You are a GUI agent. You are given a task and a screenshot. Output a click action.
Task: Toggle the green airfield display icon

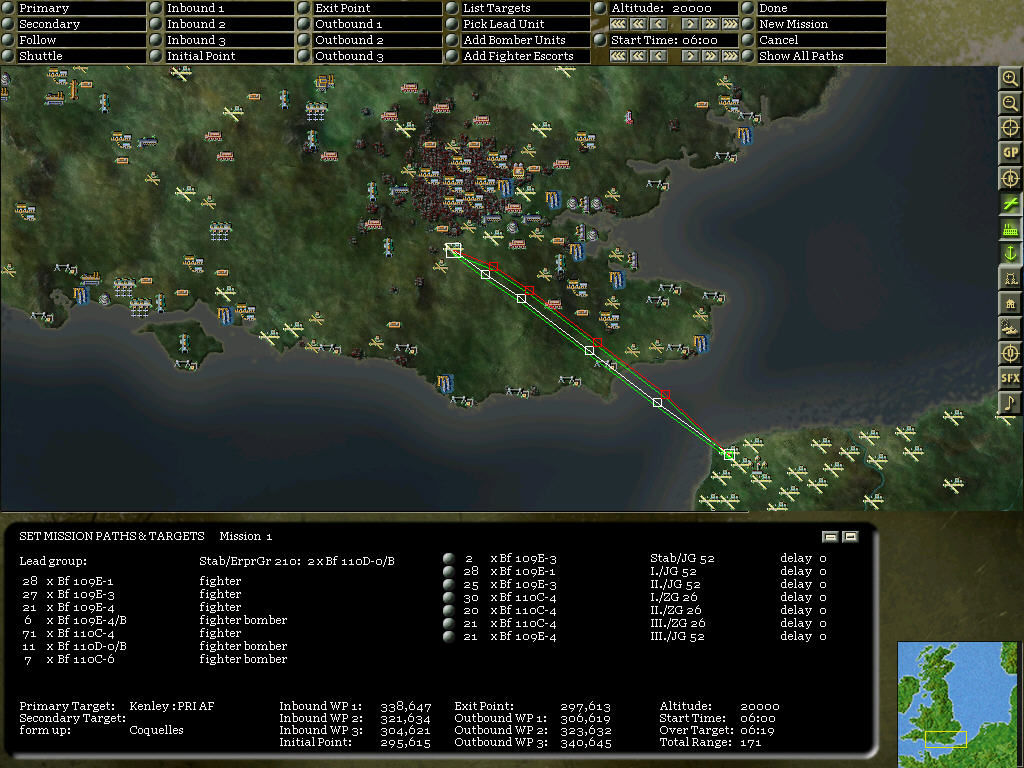pyautogui.click(x=1010, y=204)
